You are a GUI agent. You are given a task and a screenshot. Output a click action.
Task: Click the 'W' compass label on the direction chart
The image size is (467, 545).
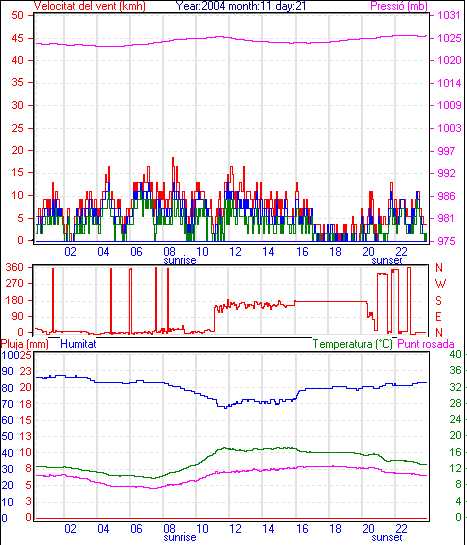pos(440,284)
